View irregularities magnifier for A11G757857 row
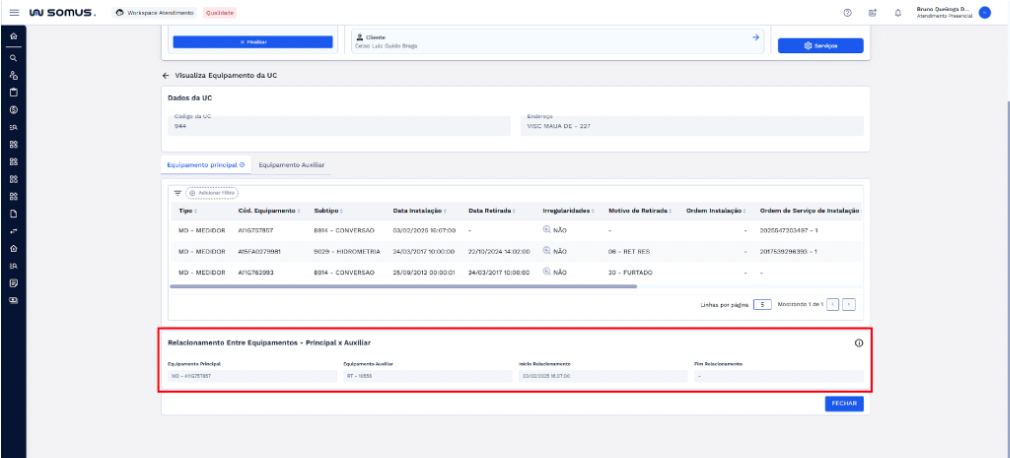Viewport: 1010px width, 458px height. [x=547, y=230]
